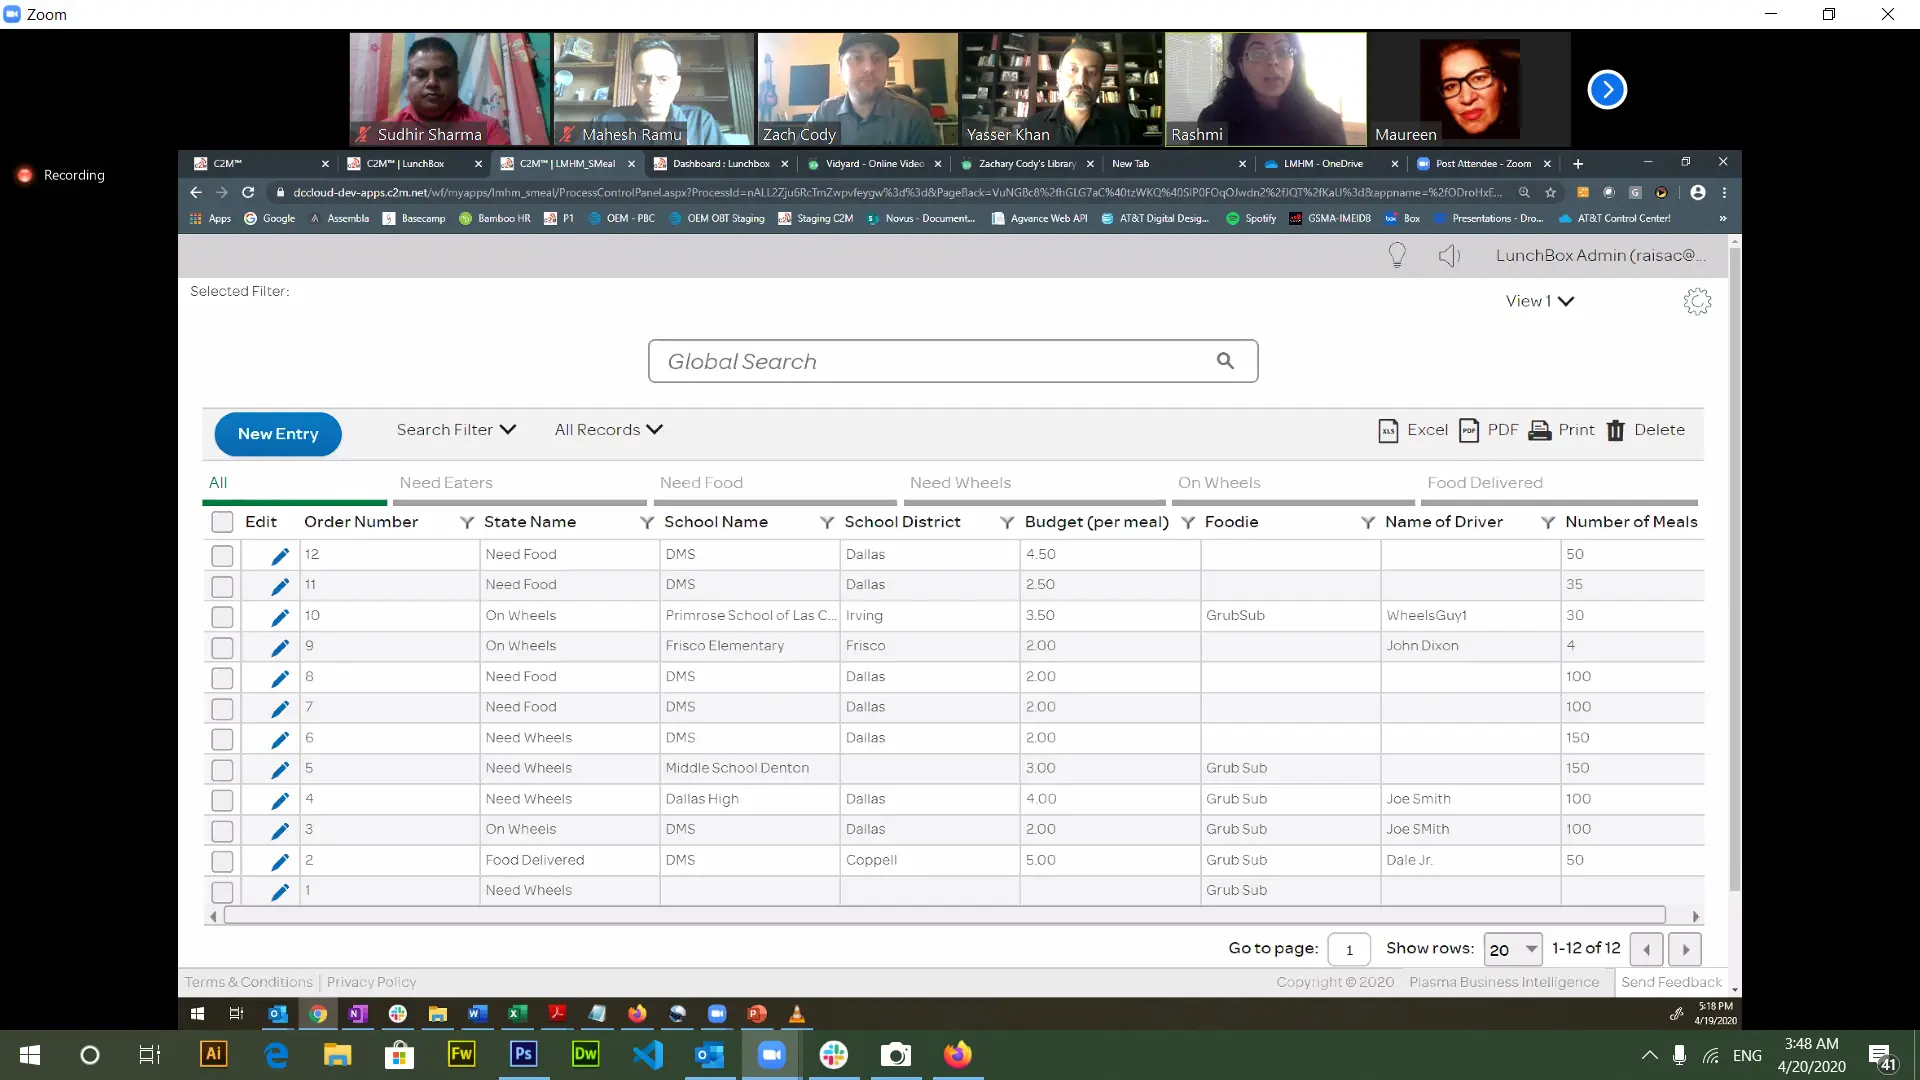The height and width of the screenshot is (1080, 1920).
Task: Click the lightbulb icon in the header
Action: pyautogui.click(x=1397, y=256)
